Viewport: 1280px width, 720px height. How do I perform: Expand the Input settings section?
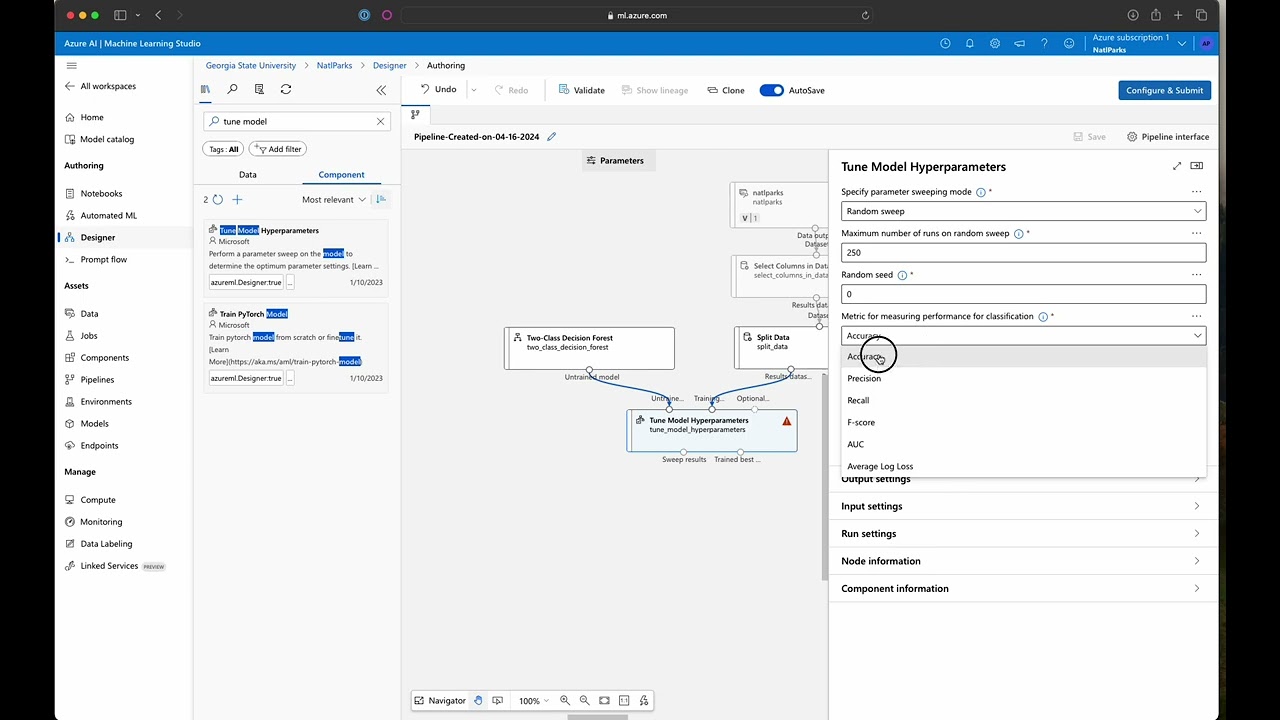[1023, 506]
